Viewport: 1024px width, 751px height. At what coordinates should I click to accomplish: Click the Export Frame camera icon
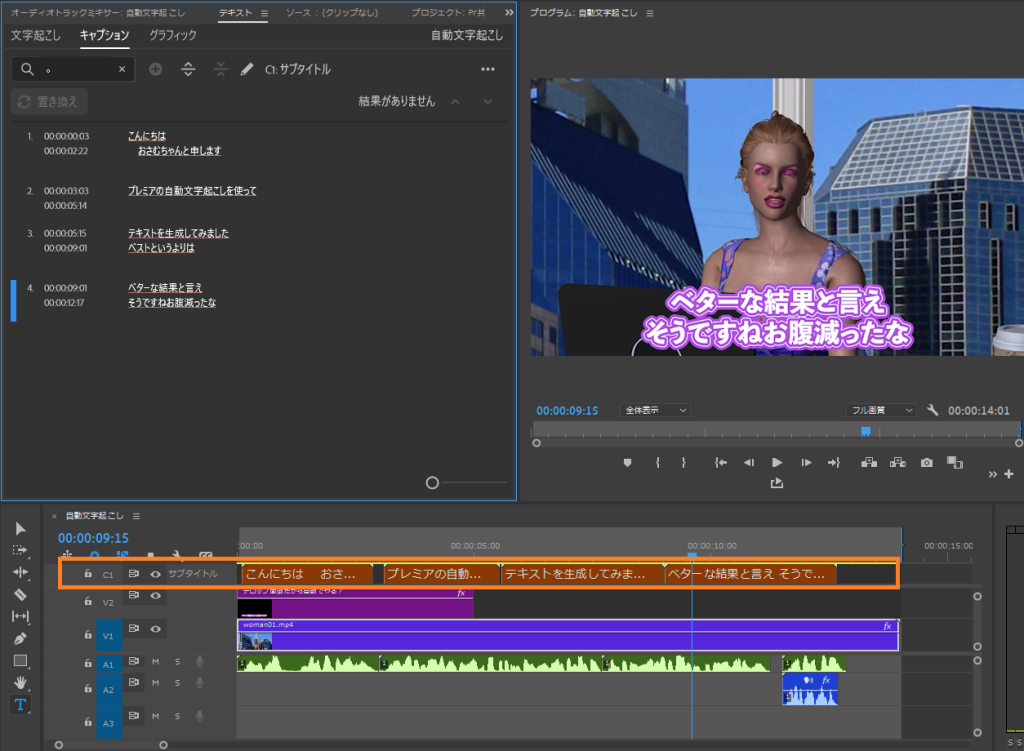[x=927, y=462]
